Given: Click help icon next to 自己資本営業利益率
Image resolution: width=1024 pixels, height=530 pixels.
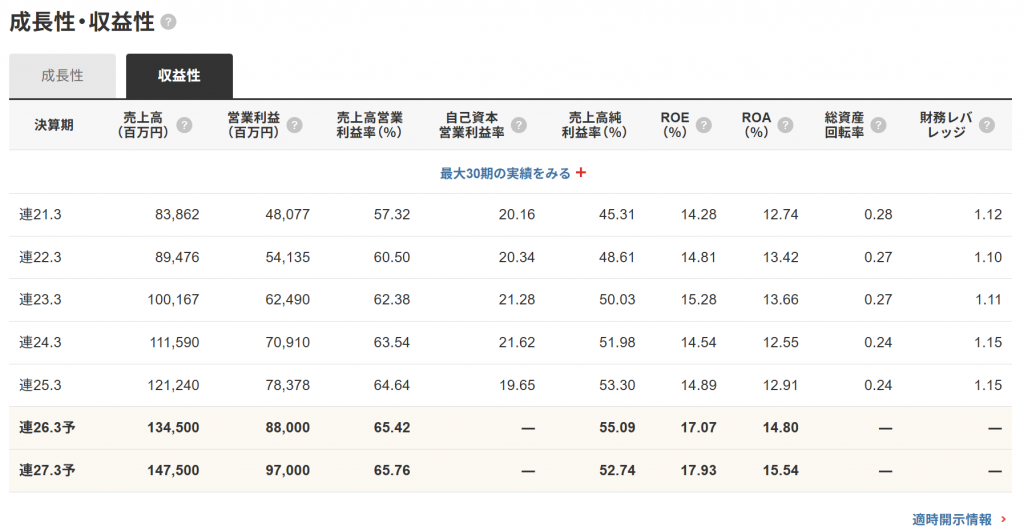Looking at the screenshot, I should click(x=518, y=125).
